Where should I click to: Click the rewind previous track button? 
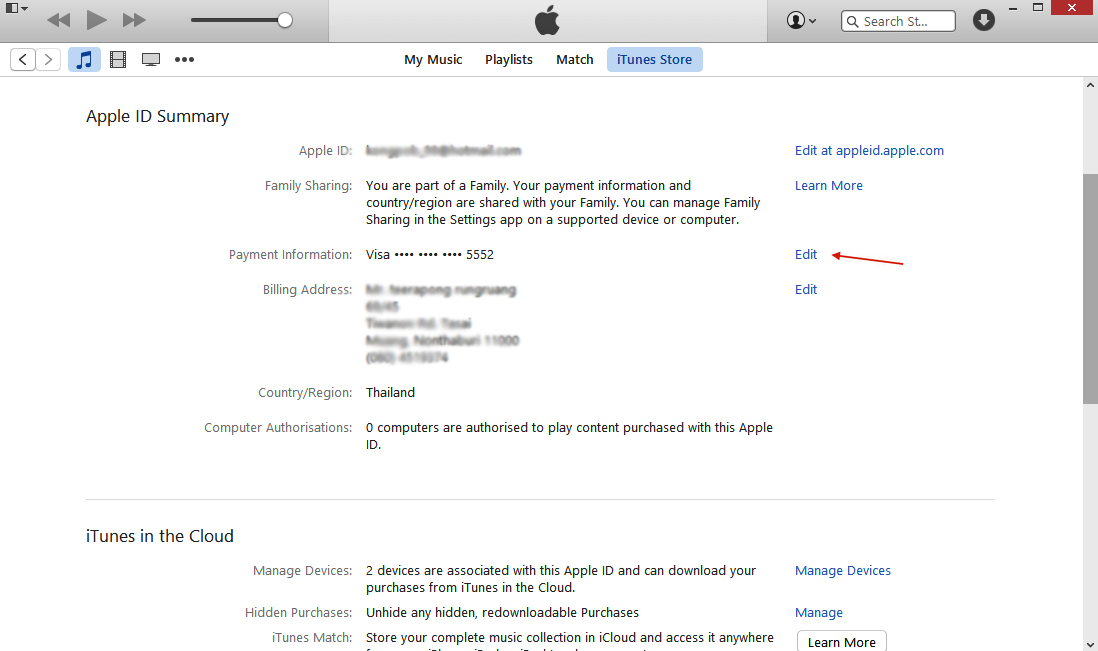(x=59, y=20)
